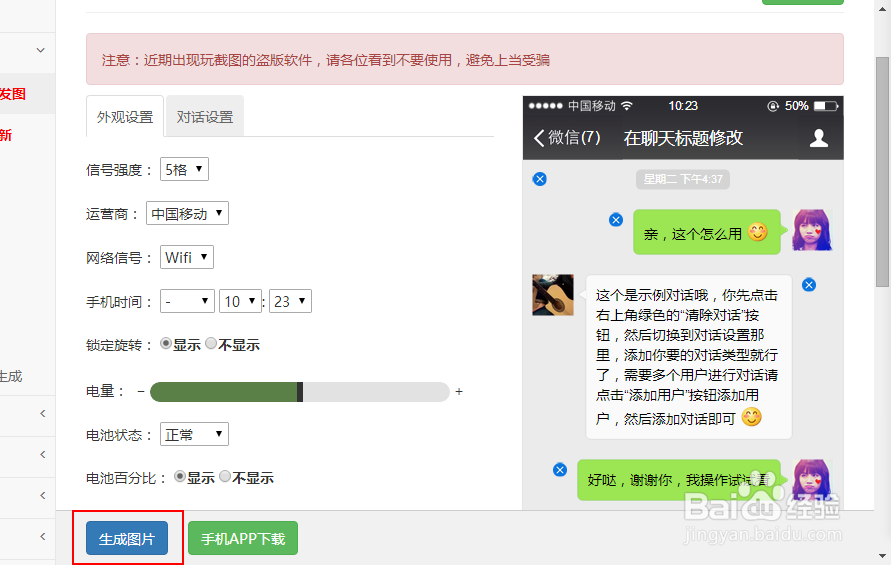Open the 电池状态 dropdown showing 正常

[x=194, y=434]
